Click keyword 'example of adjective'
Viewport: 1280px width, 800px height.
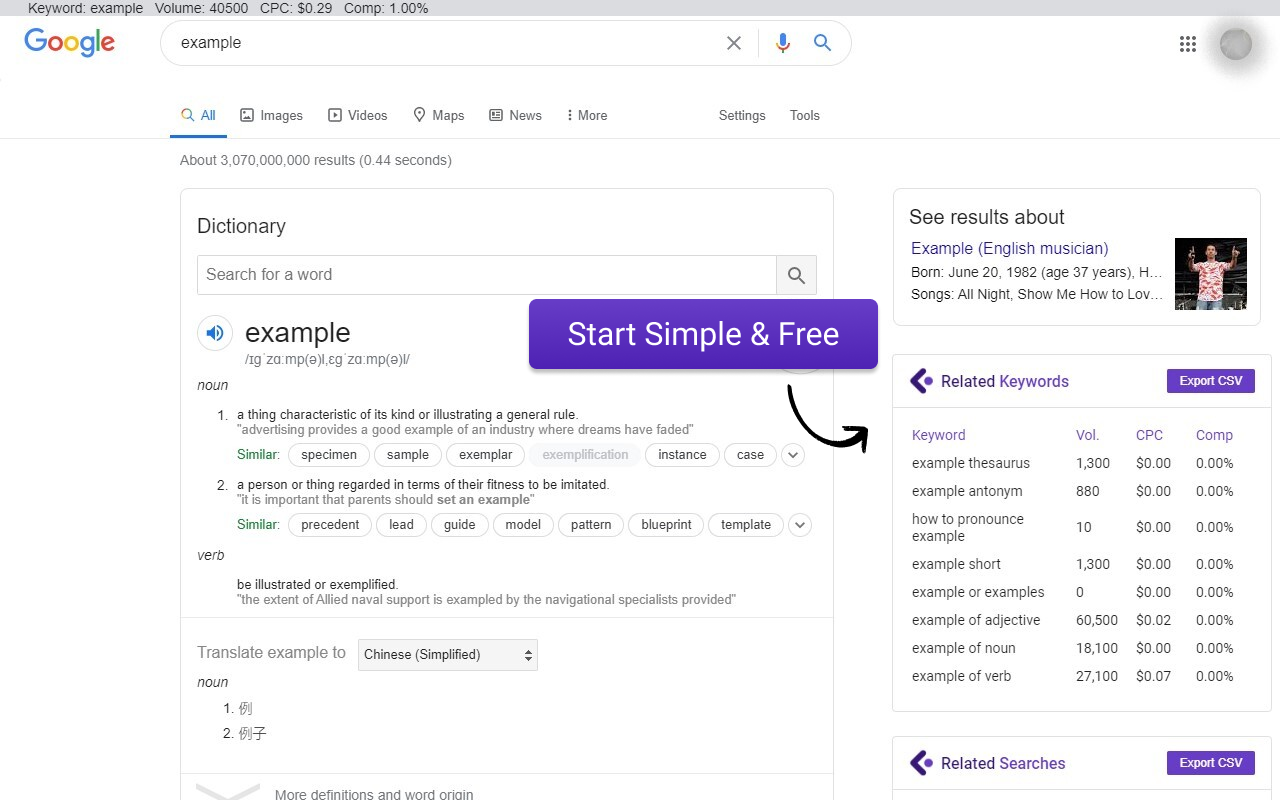[976, 620]
